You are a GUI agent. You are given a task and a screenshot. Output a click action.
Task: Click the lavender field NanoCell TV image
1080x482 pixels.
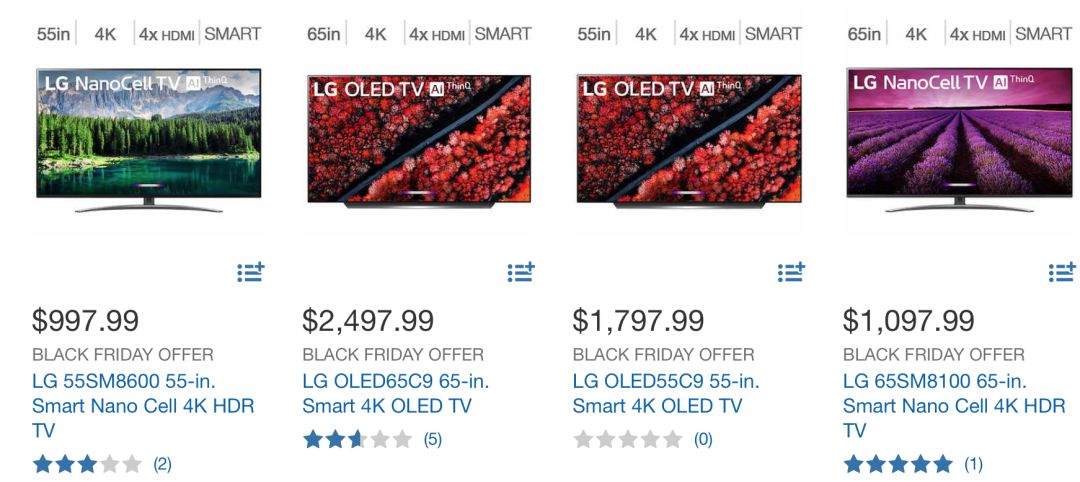(x=959, y=140)
